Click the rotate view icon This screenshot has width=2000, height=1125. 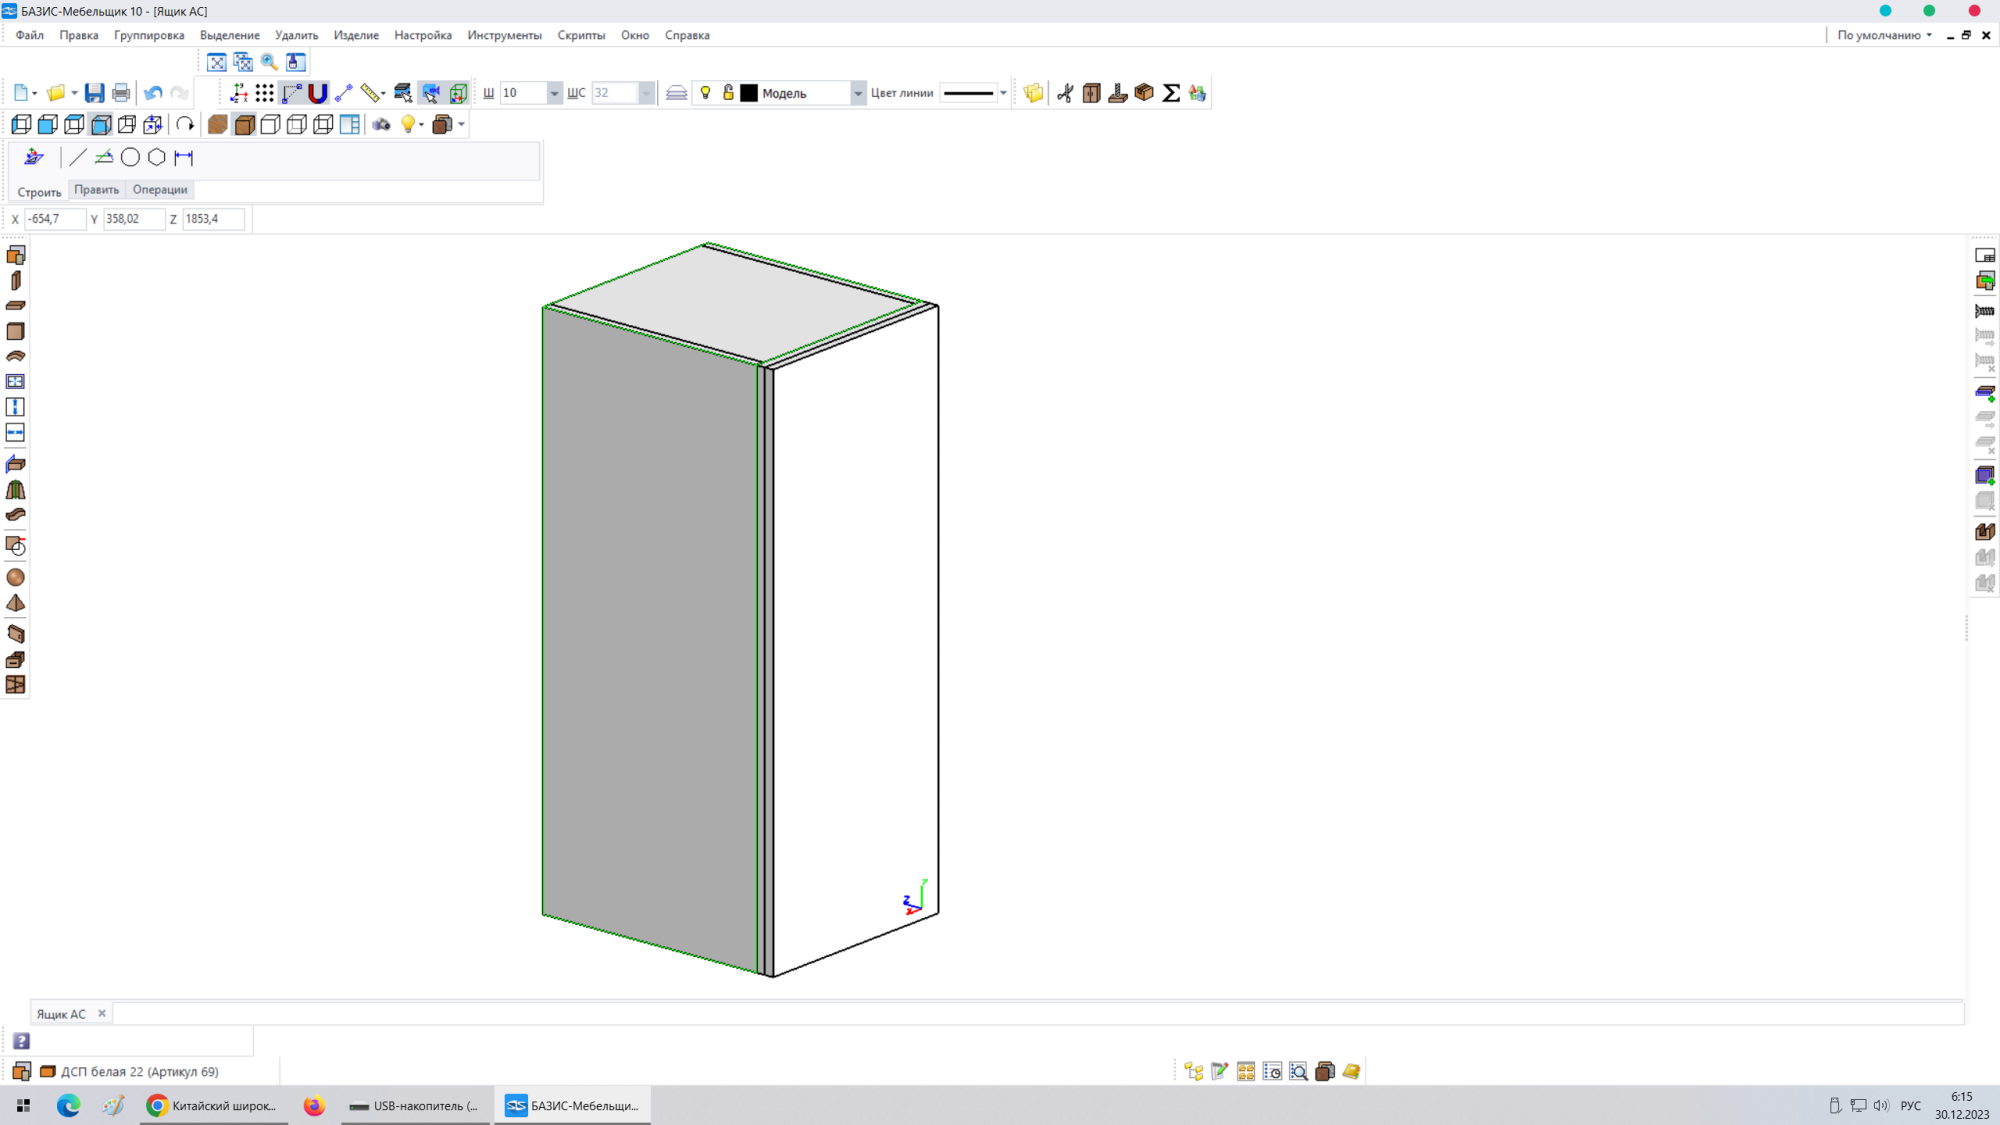[185, 125]
